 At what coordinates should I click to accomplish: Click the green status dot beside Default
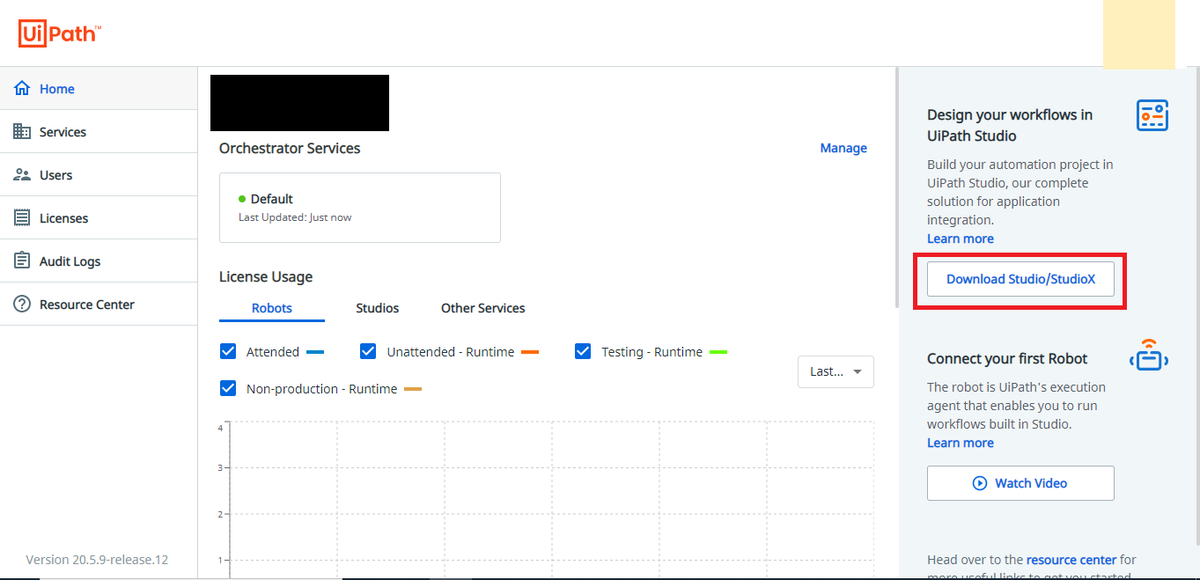(x=242, y=199)
